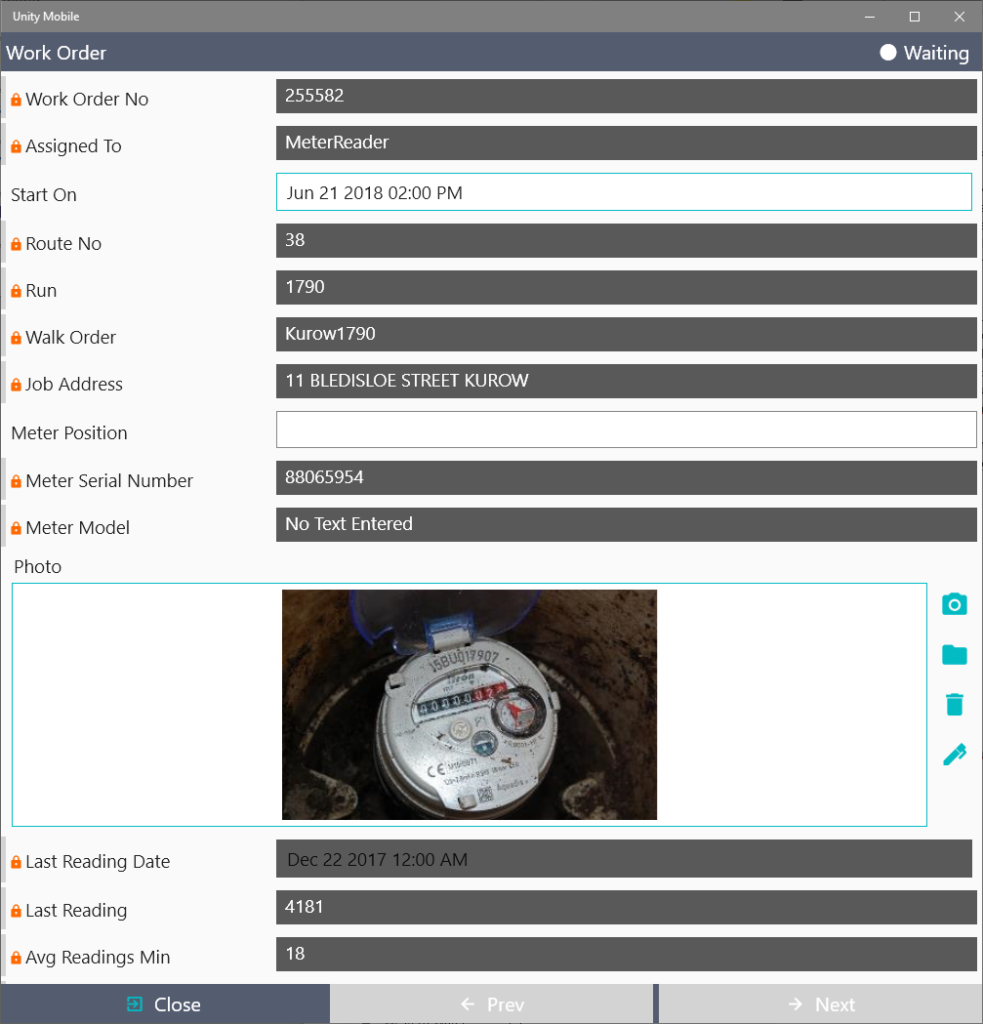
Task: Click the lock icon beside Meter Serial Number
Action: point(16,481)
